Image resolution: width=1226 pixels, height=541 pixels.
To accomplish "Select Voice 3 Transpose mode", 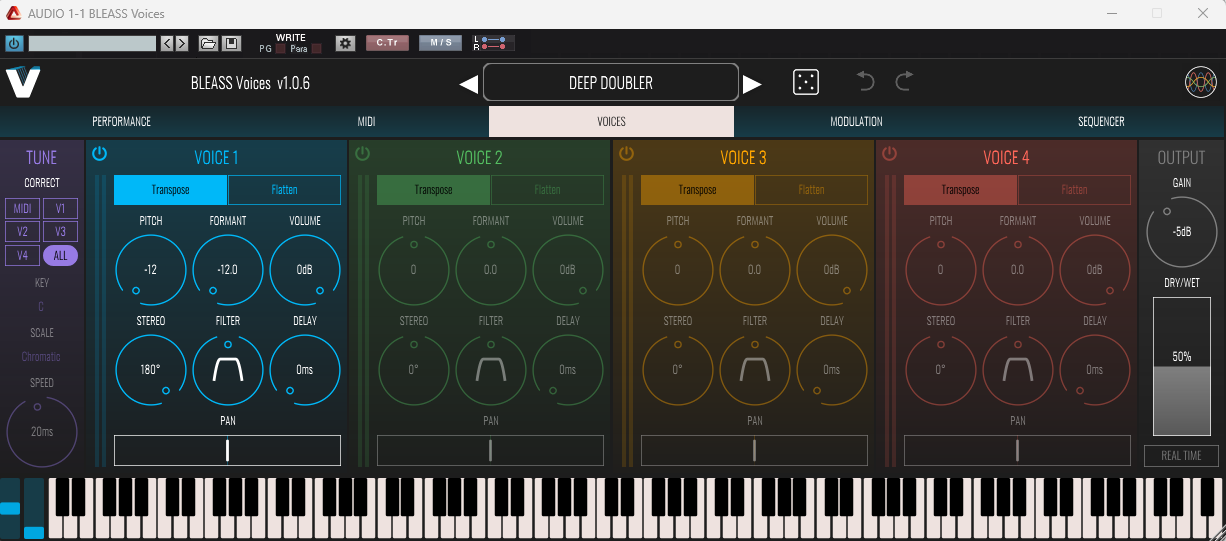I will 697,190.
